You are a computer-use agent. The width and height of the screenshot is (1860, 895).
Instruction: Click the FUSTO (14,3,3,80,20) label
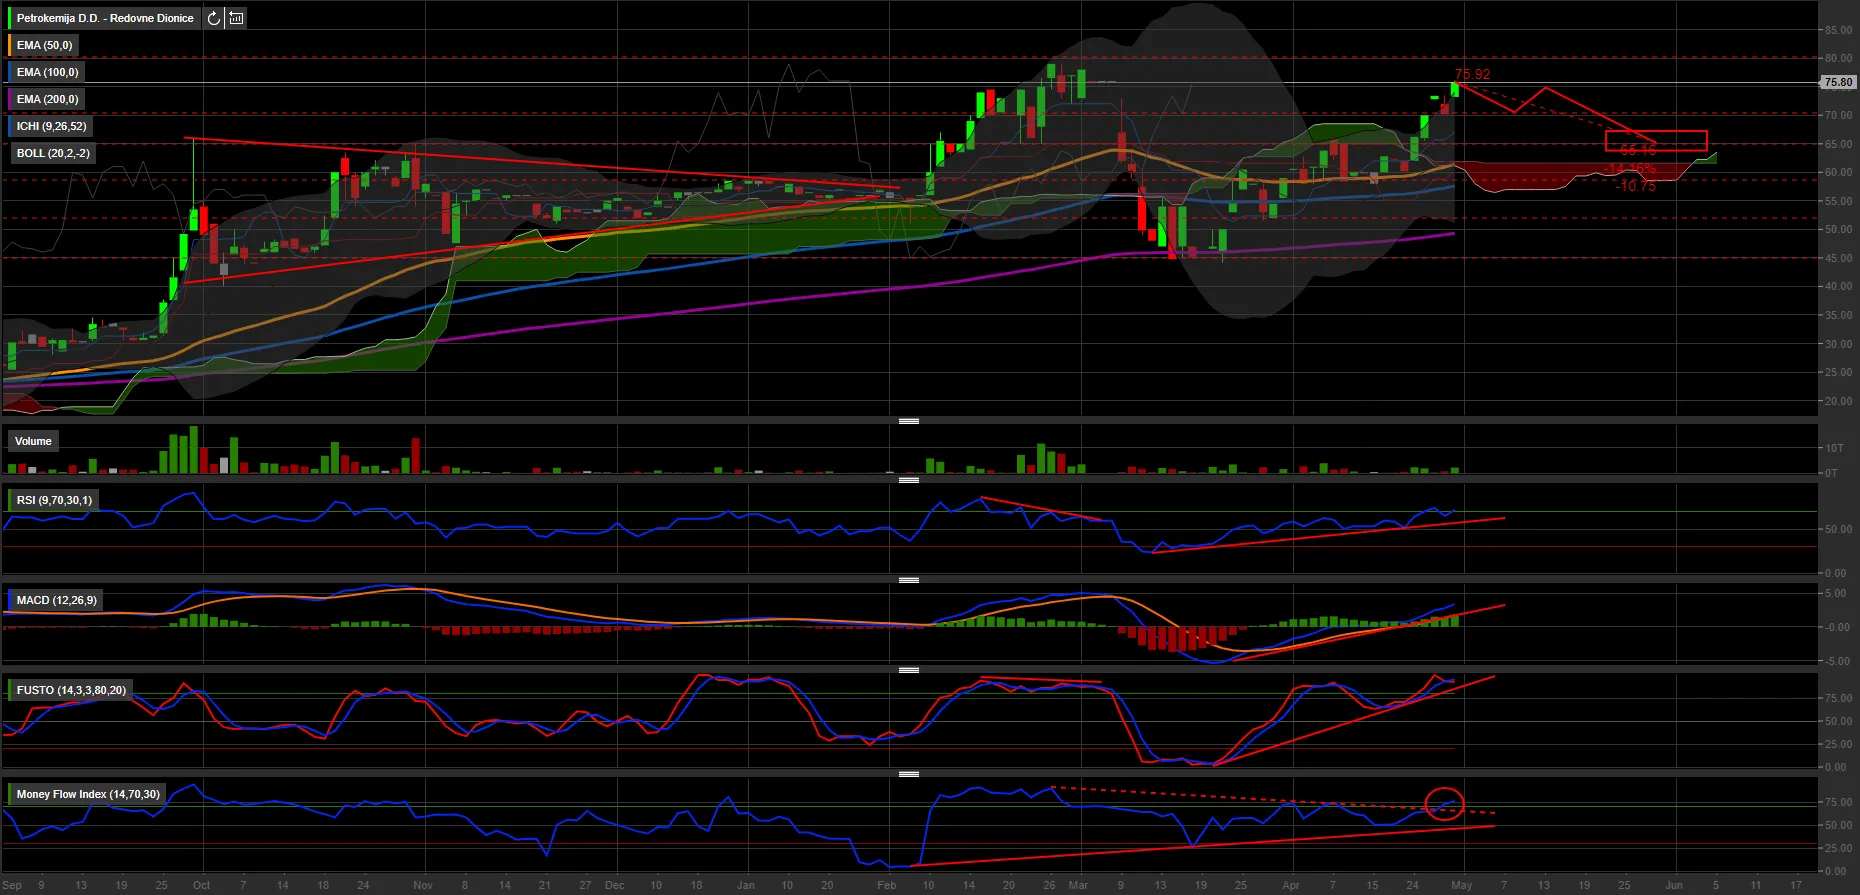pyautogui.click(x=71, y=690)
